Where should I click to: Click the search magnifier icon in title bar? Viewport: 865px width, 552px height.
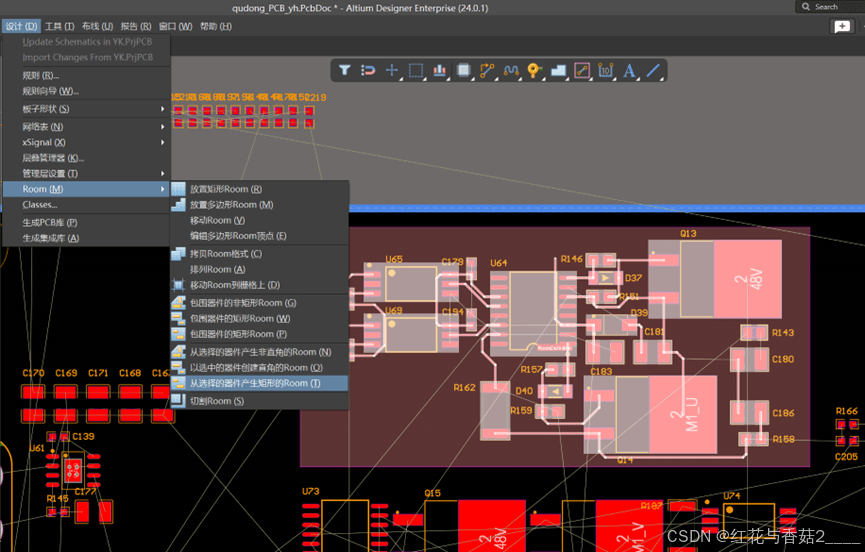[806, 7]
